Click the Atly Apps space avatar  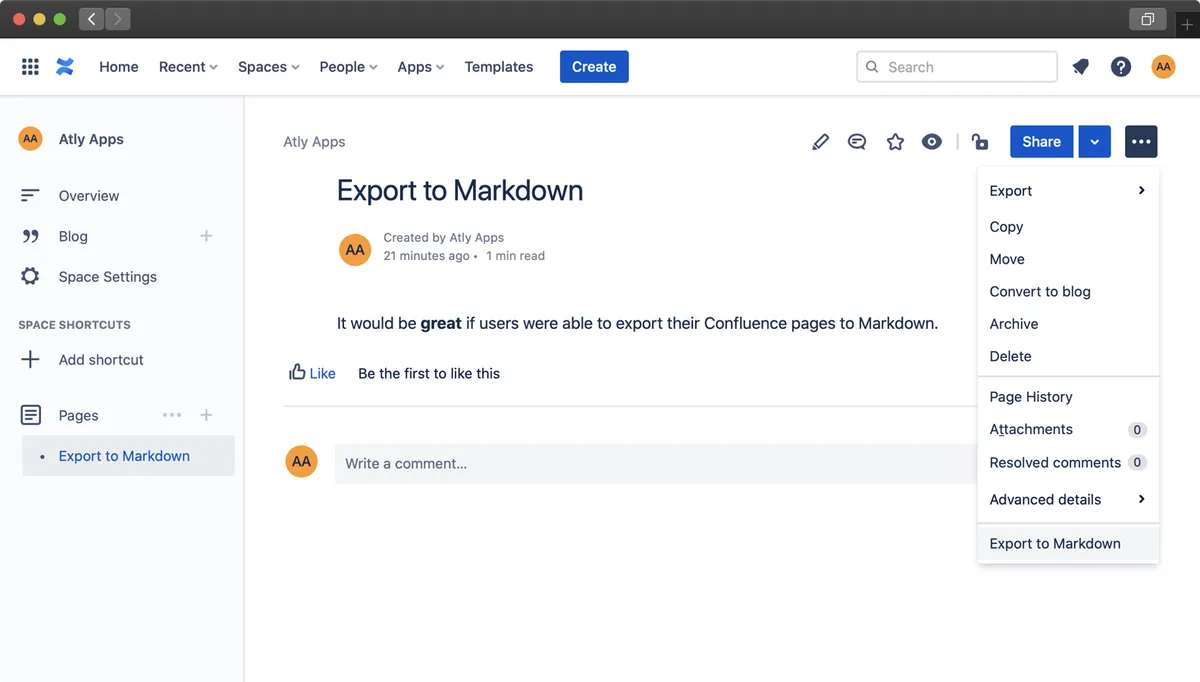point(30,139)
